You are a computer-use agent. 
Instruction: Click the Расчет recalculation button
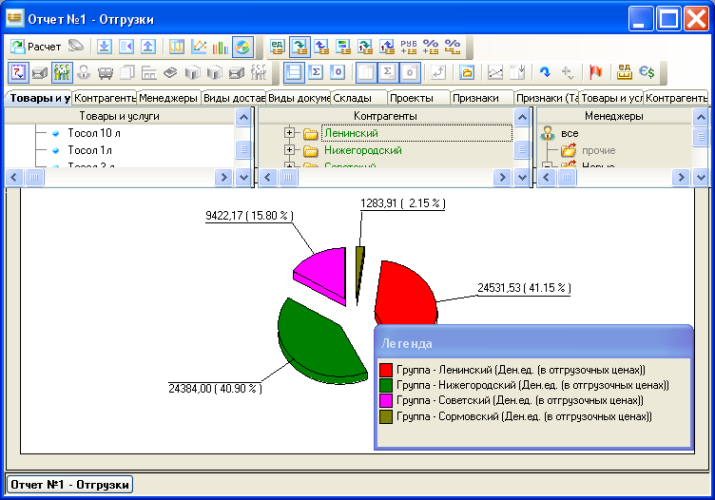(35, 46)
